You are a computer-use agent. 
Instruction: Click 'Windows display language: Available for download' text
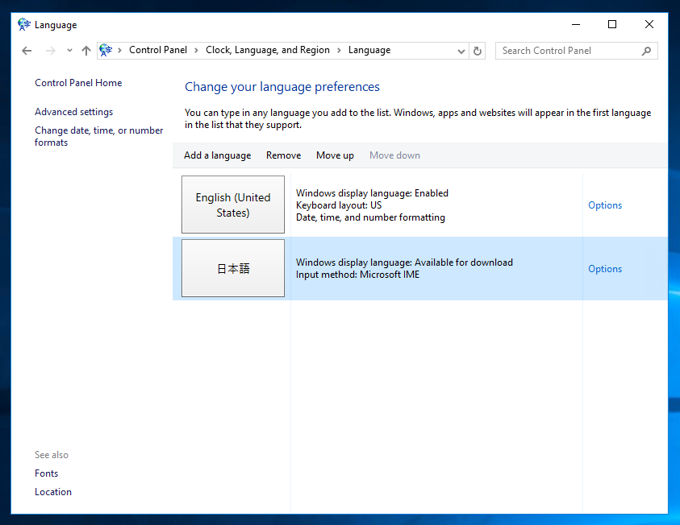click(404, 262)
